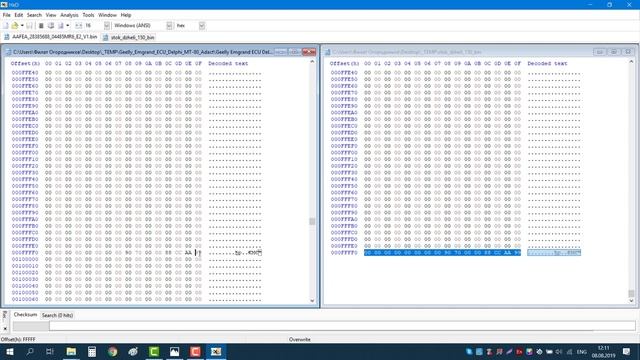Viewport: 640px width, 360px height.
Task: Click the Open file toolbar icon
Action: [x=15, y=26]
